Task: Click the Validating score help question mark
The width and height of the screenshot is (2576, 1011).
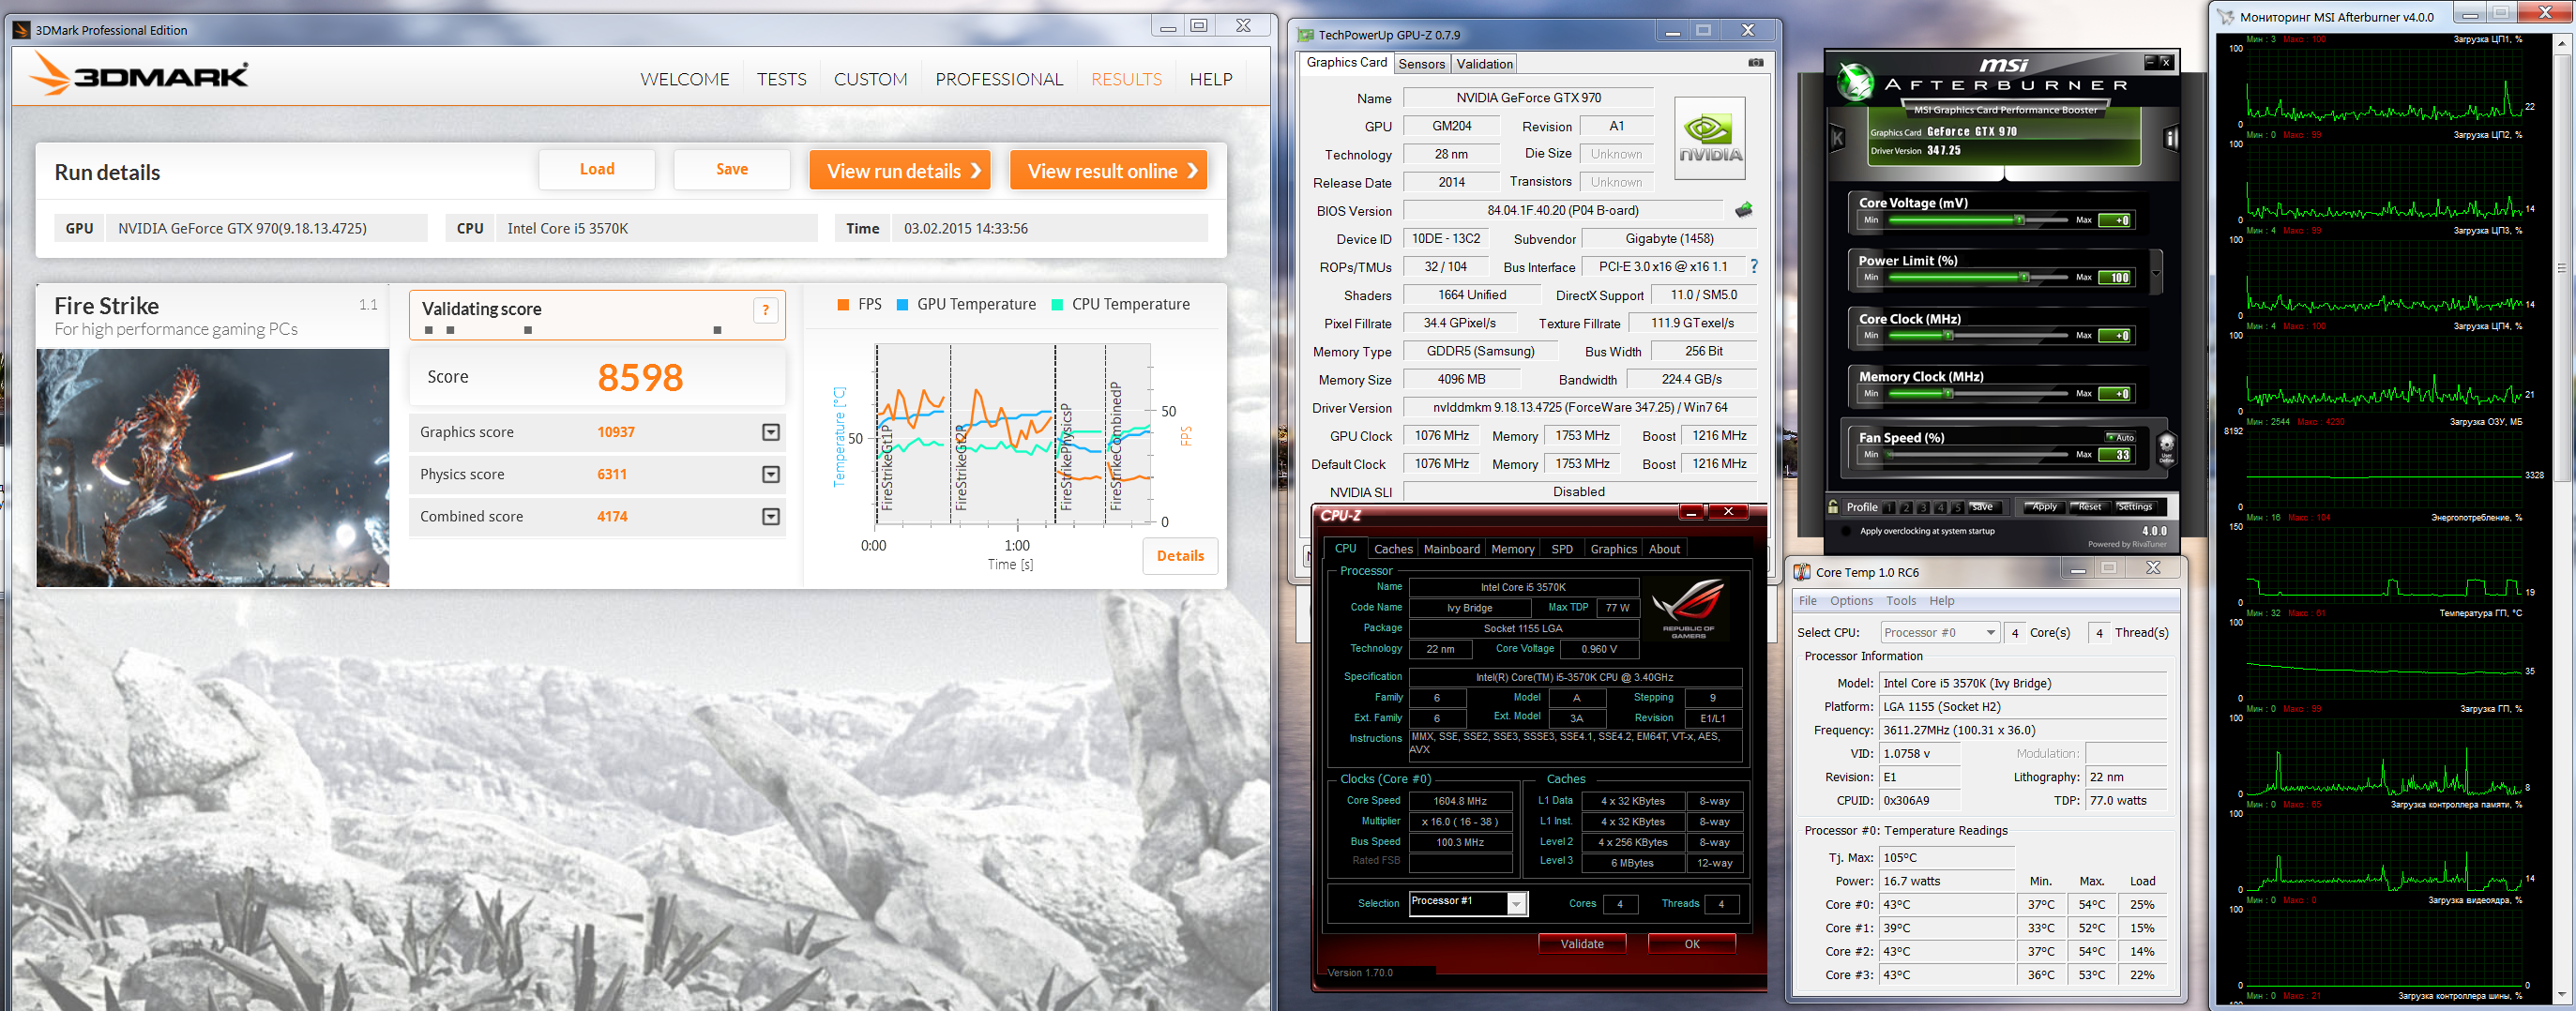Action: [765, 310]
